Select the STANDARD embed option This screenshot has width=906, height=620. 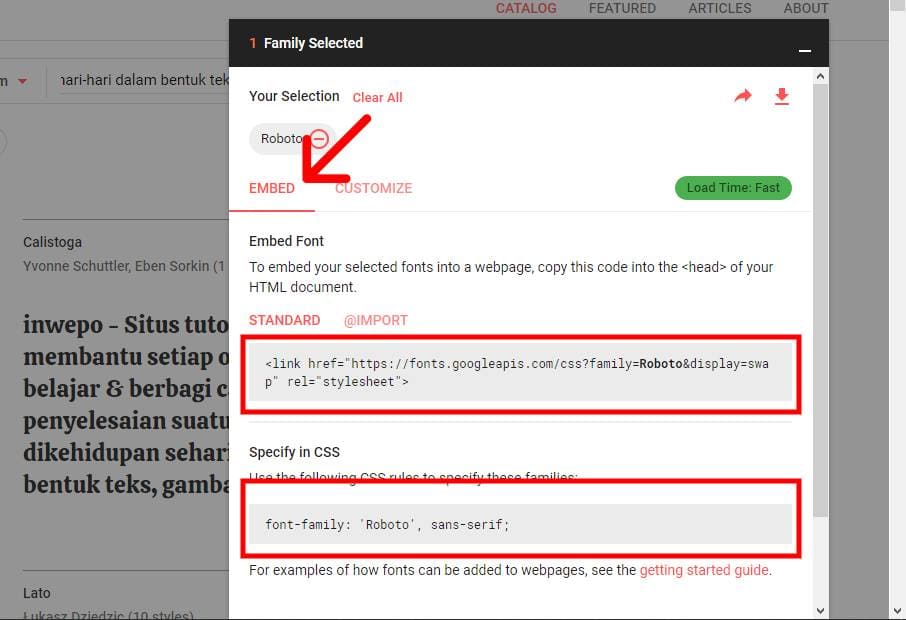point(284,320)
